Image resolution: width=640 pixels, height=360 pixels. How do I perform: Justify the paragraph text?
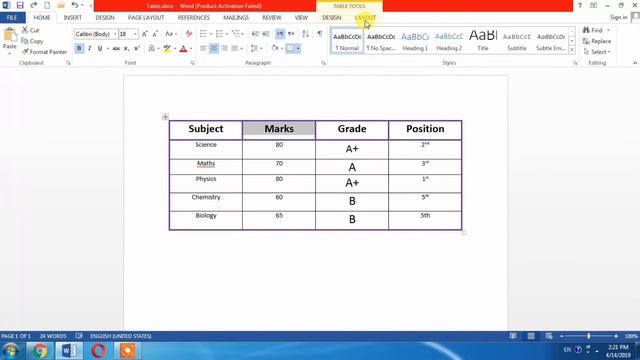click(x=235, y=49)
